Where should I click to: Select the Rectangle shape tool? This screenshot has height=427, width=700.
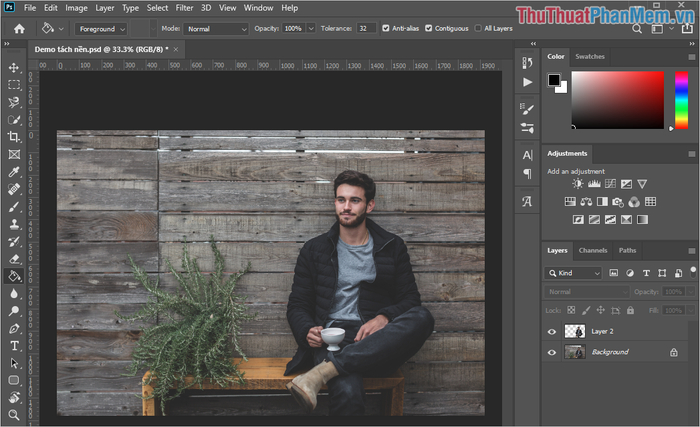click(14, 381)
